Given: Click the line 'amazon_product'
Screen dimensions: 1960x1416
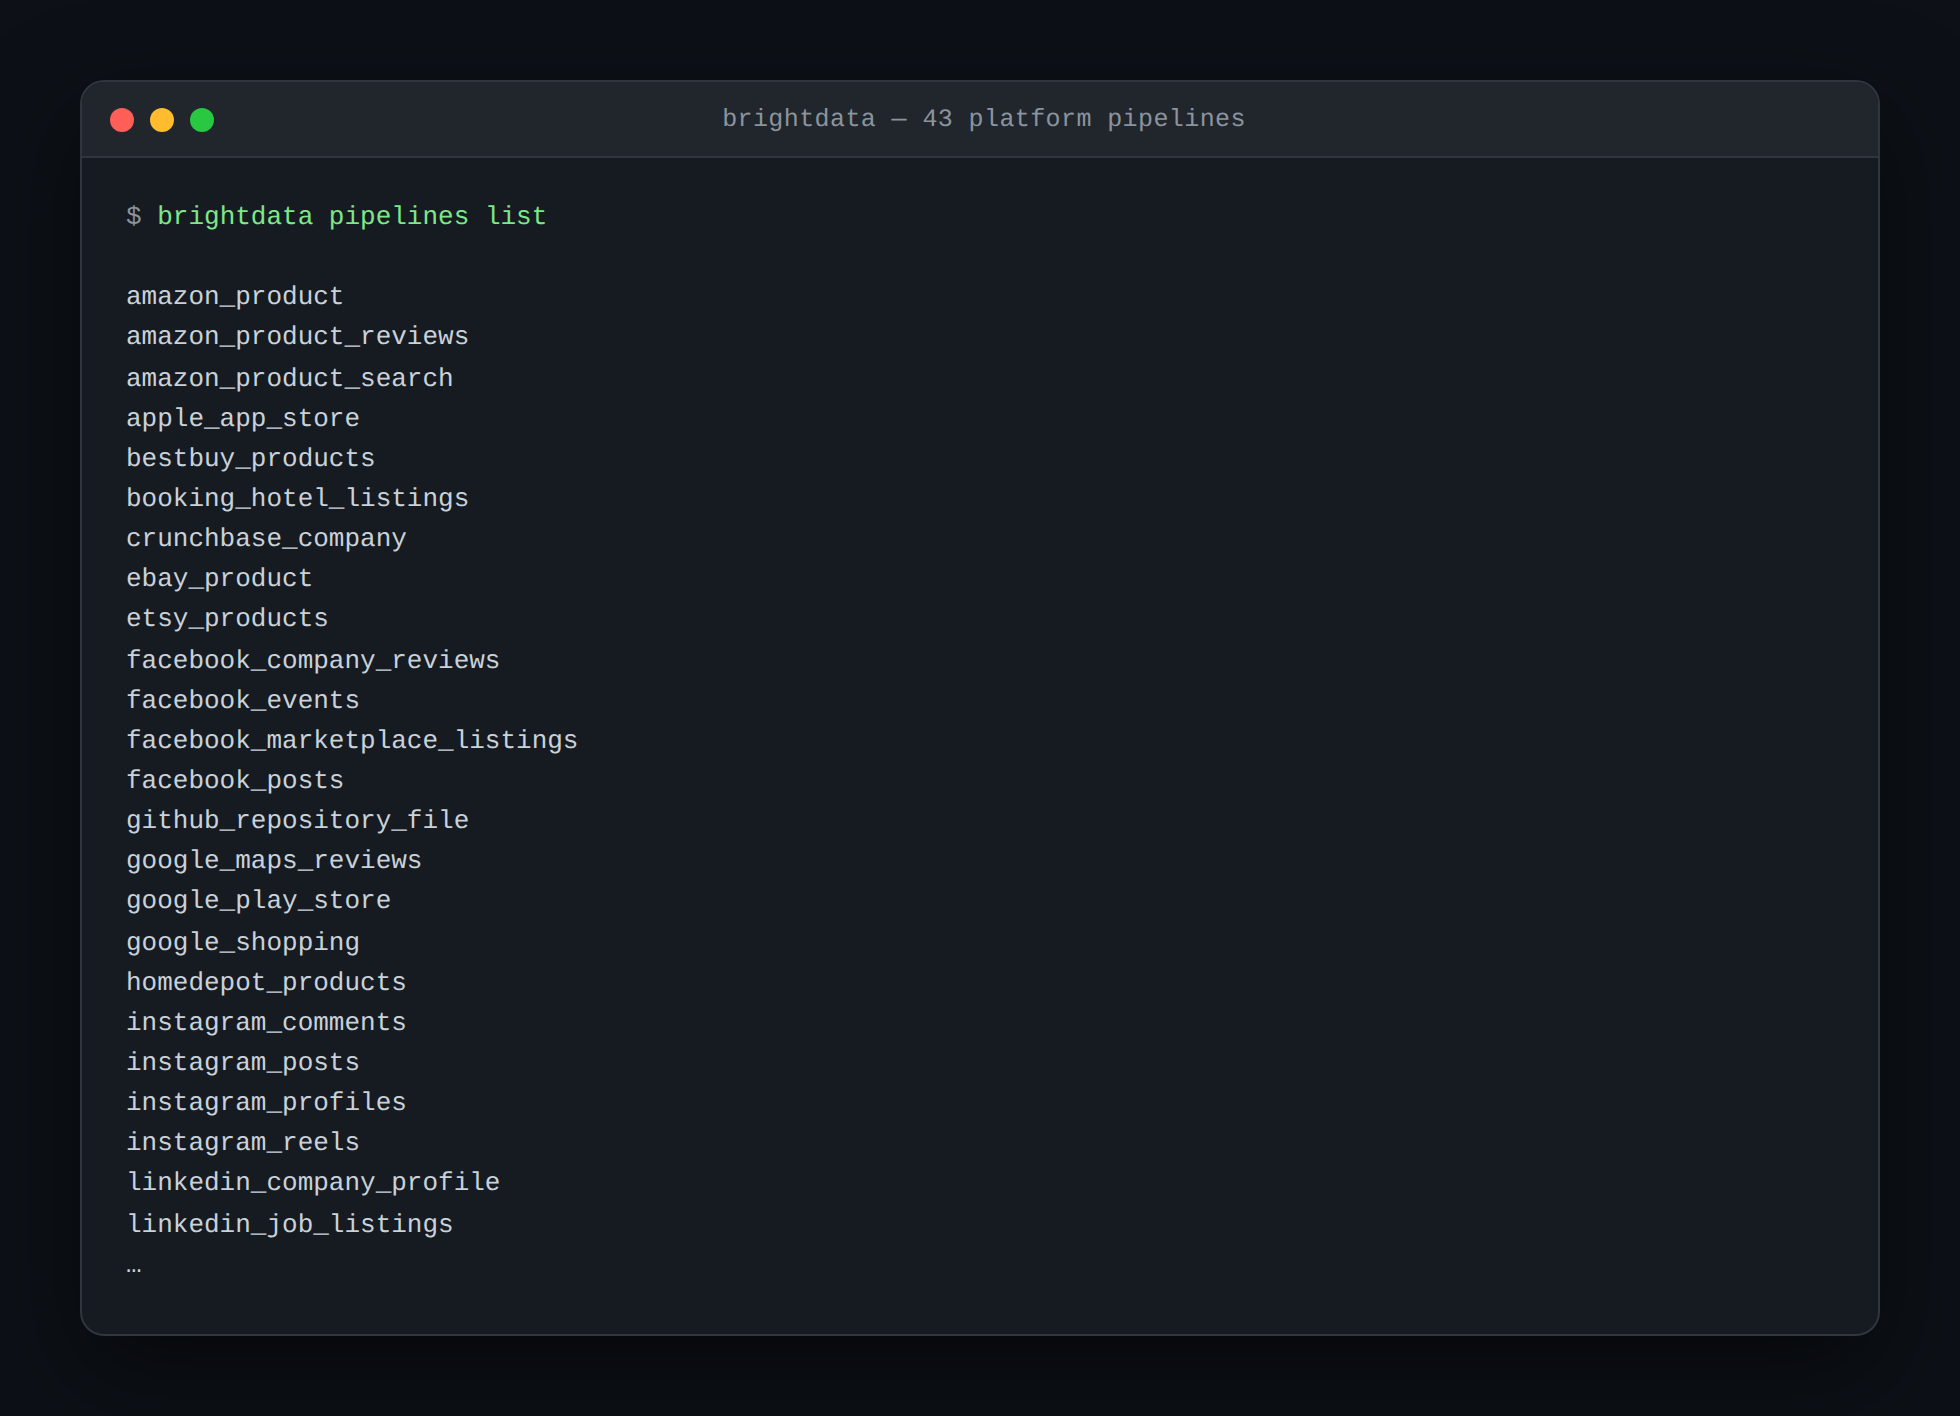Looking at the screenshot, I should coord(235,297).
